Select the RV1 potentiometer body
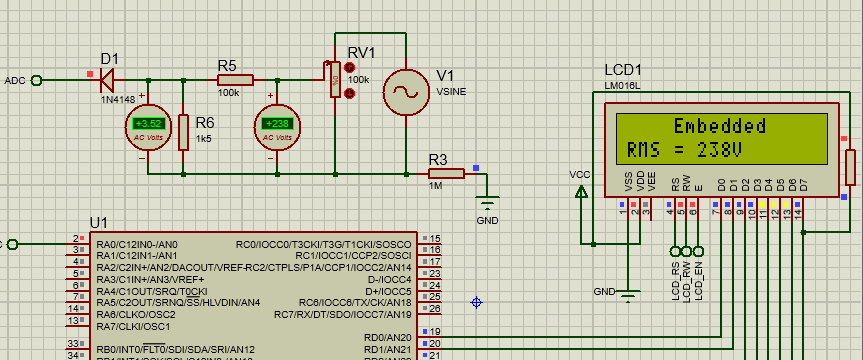Viewport: 863px width, 360px height. (x=335, y=79)
